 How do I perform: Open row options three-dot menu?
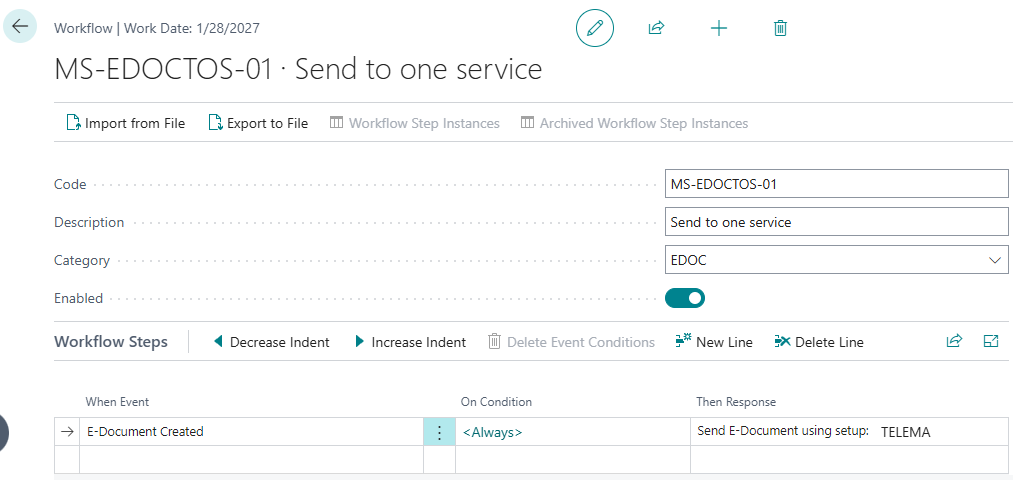439,432
